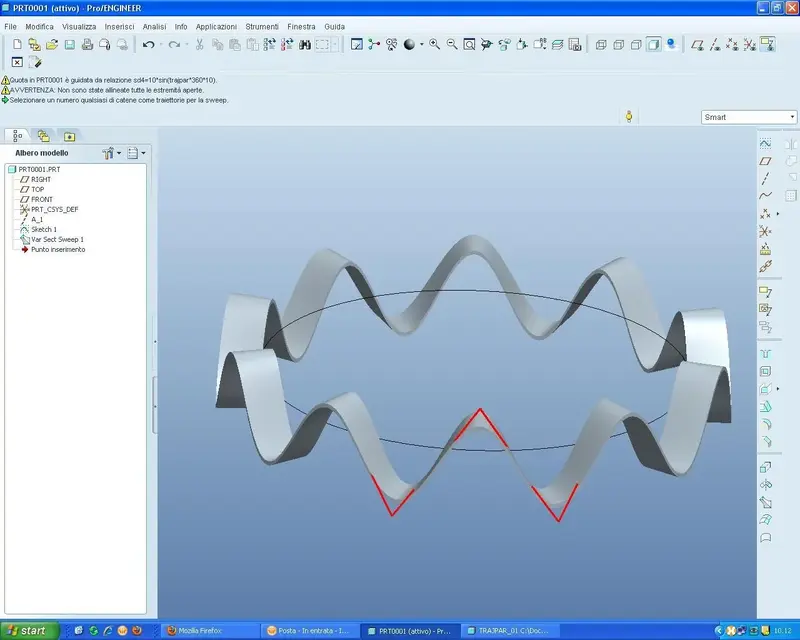Select the Shell tool in right toolbar
The height and width of the screenshot is (640, 800).
click(x=765, y=372)
